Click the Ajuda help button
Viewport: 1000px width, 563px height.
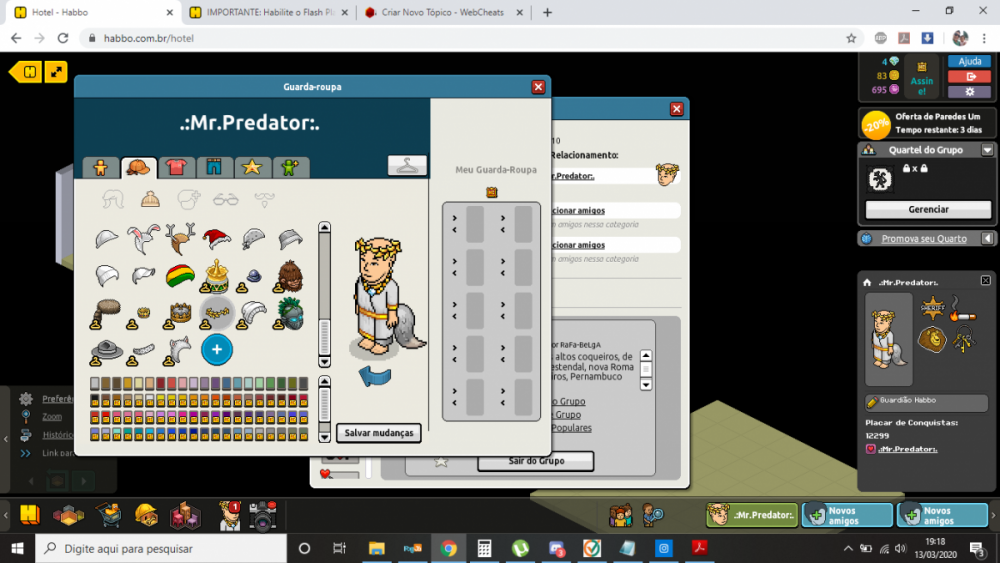pyautogui.click(x=969, y=61)
